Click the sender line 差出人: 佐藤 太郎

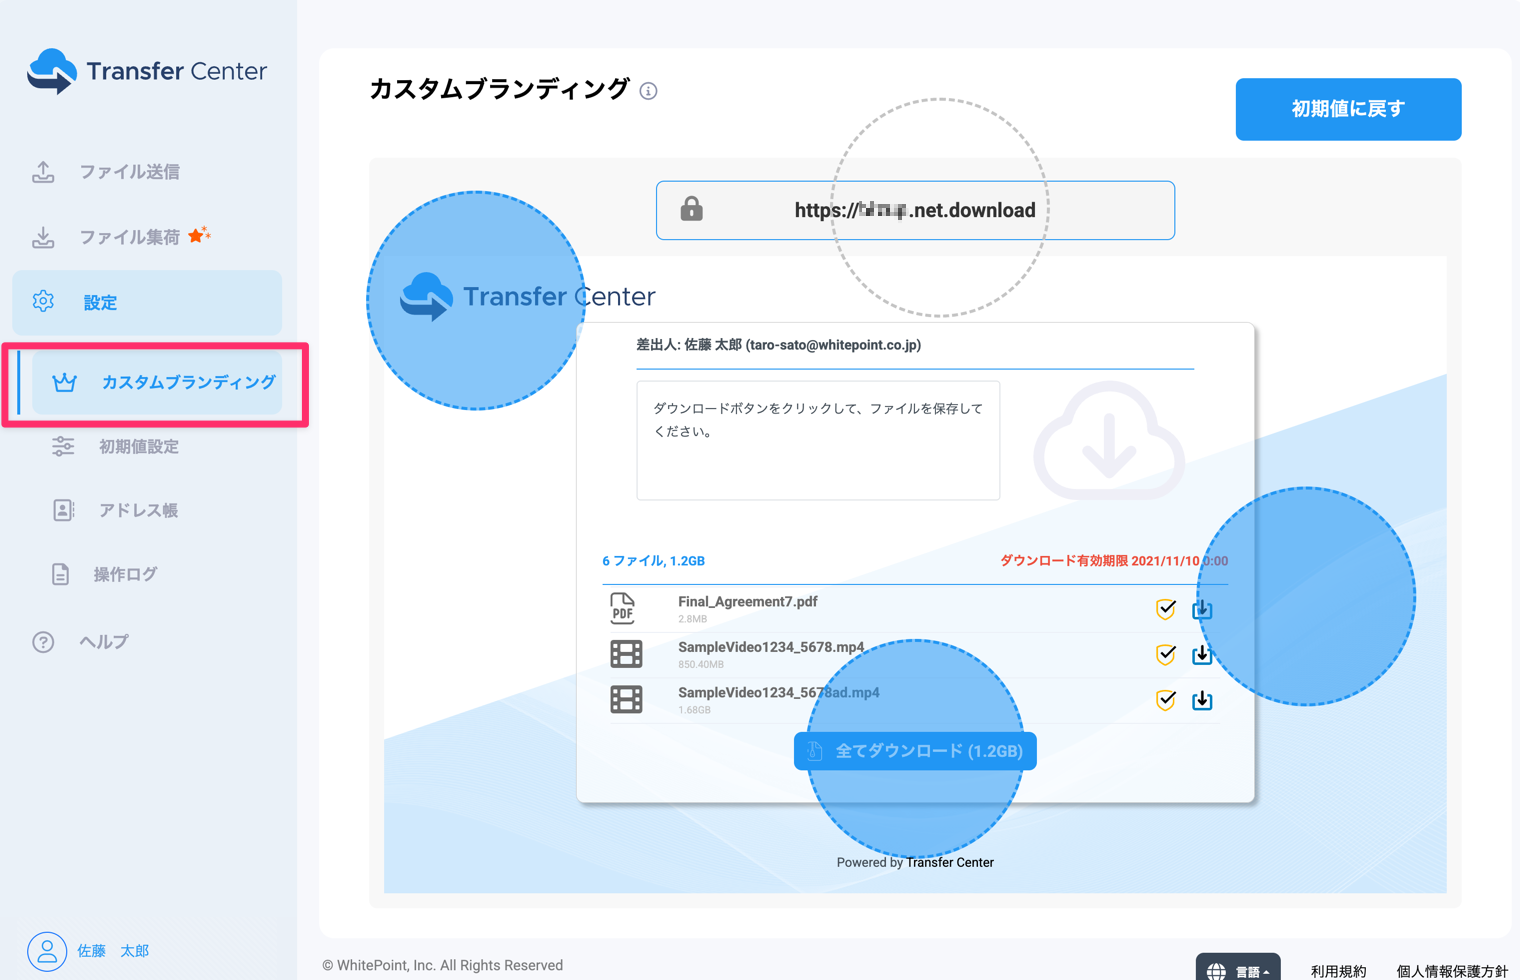pyautogui.click(x=779, y=345)
